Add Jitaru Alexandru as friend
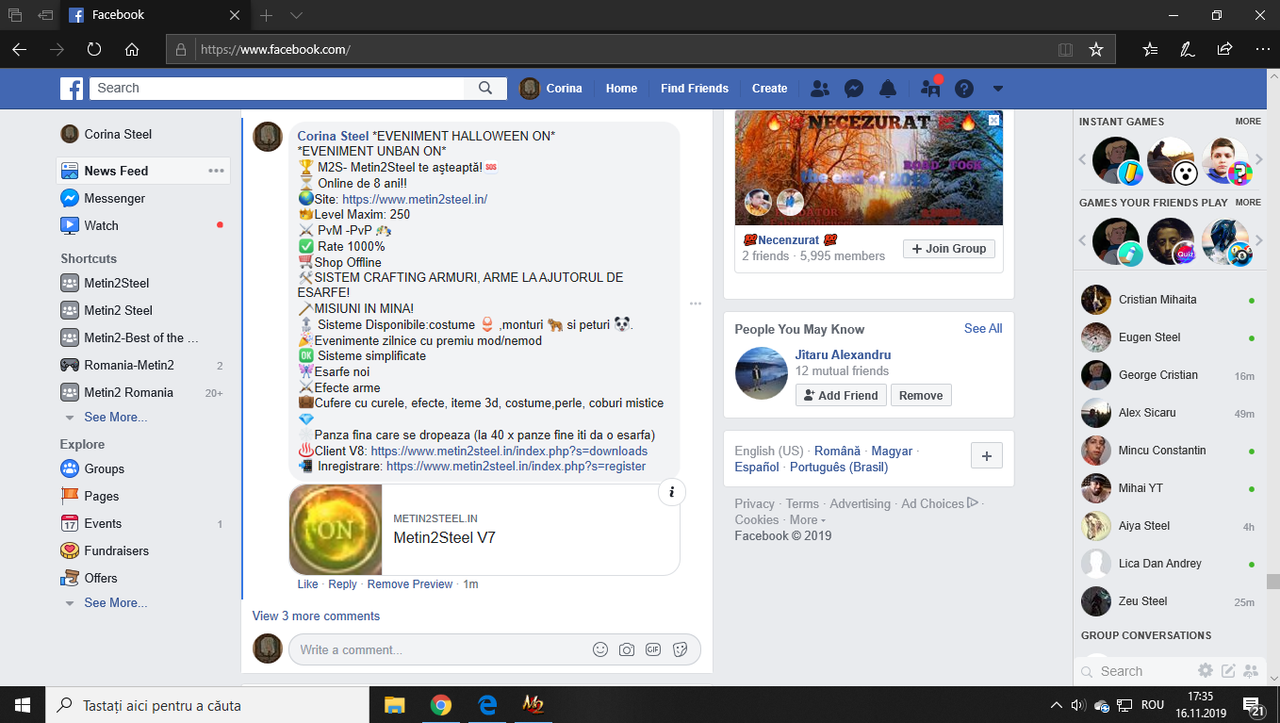1280x723 pixels. pos(840,396)
